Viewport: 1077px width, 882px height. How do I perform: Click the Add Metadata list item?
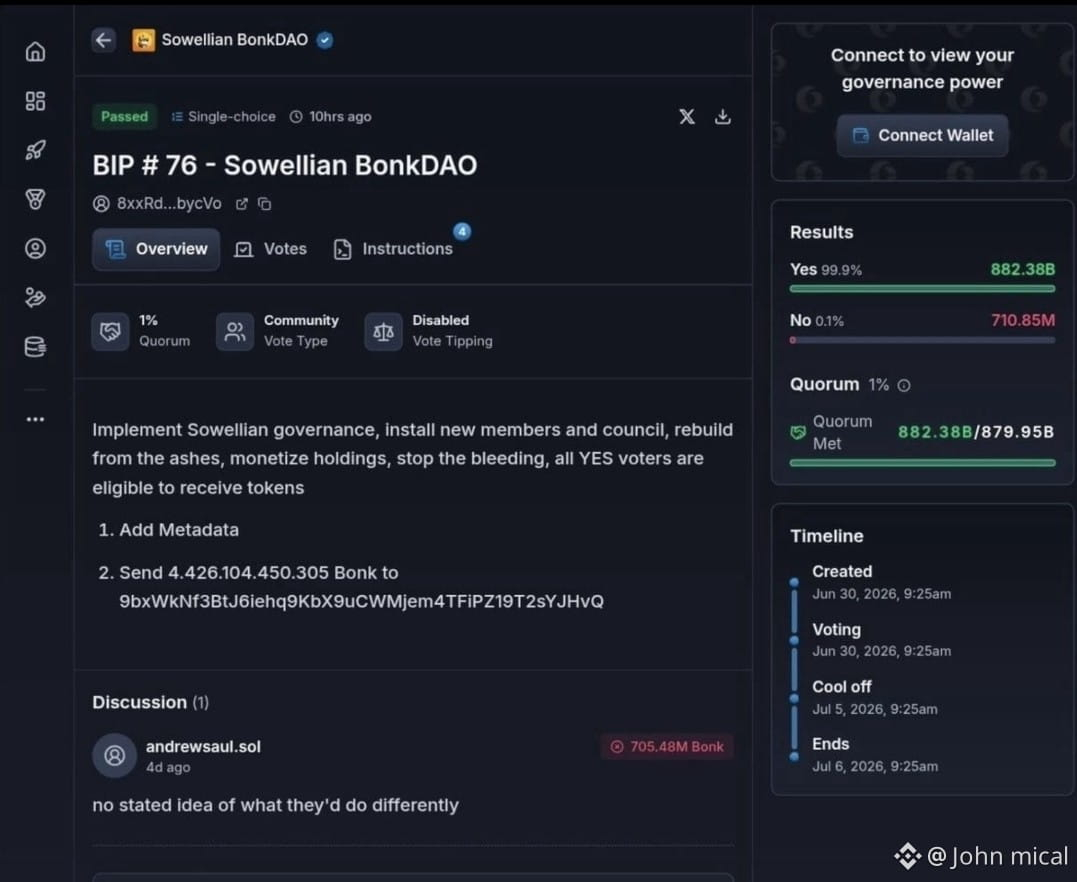coord(179,530)
